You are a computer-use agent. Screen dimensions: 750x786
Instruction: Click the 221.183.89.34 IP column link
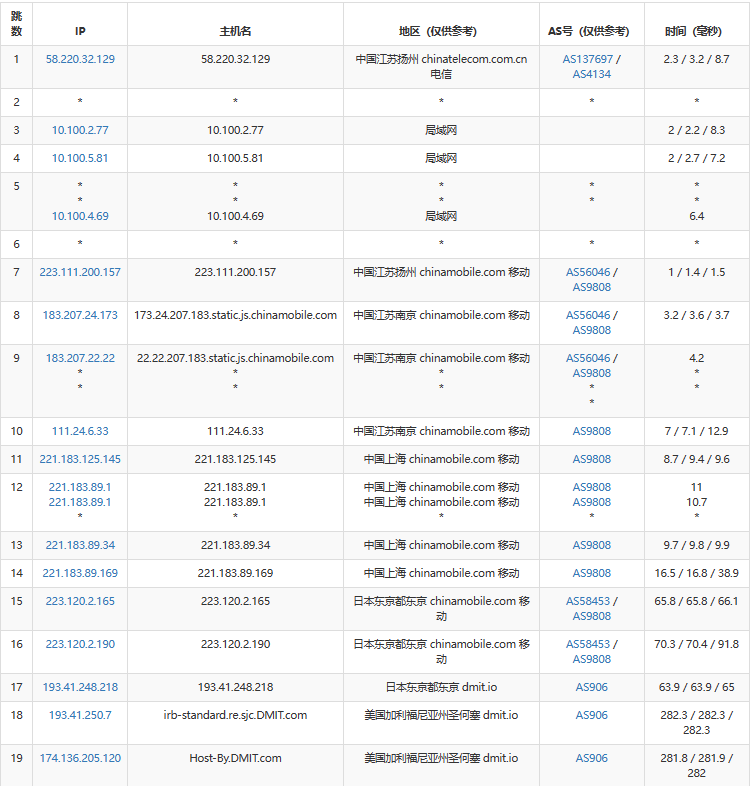point(80,545)
